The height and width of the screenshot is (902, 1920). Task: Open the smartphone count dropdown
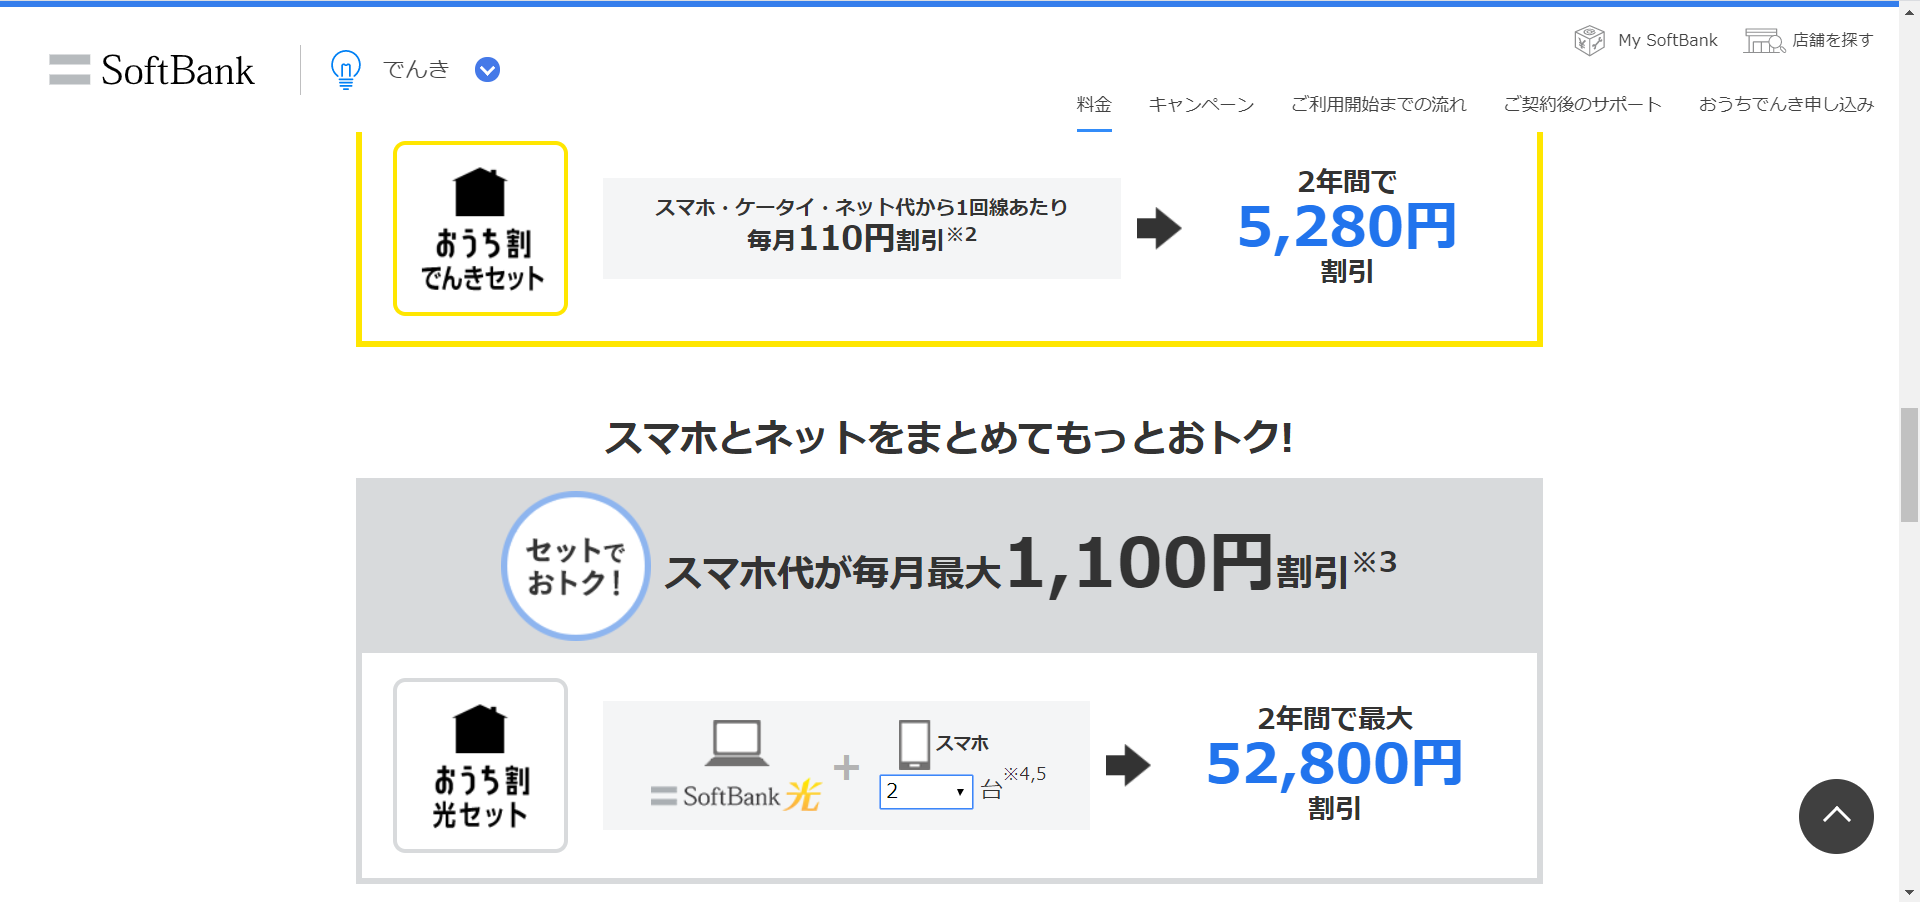click(x=926, y=791)
